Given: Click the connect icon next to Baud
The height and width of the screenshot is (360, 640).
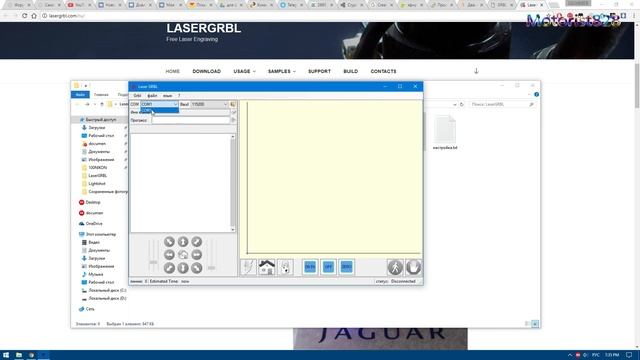Looking at the screenshot, I should 233,104.
